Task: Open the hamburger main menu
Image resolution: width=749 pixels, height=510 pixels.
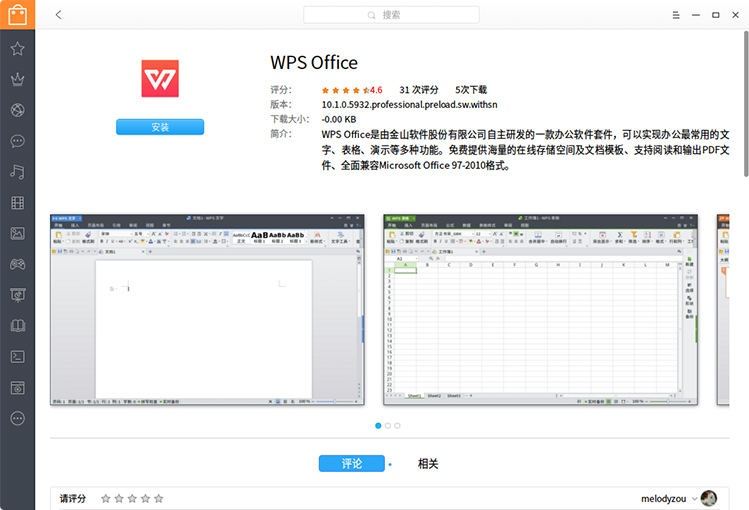Action: [x=676, y=15]
